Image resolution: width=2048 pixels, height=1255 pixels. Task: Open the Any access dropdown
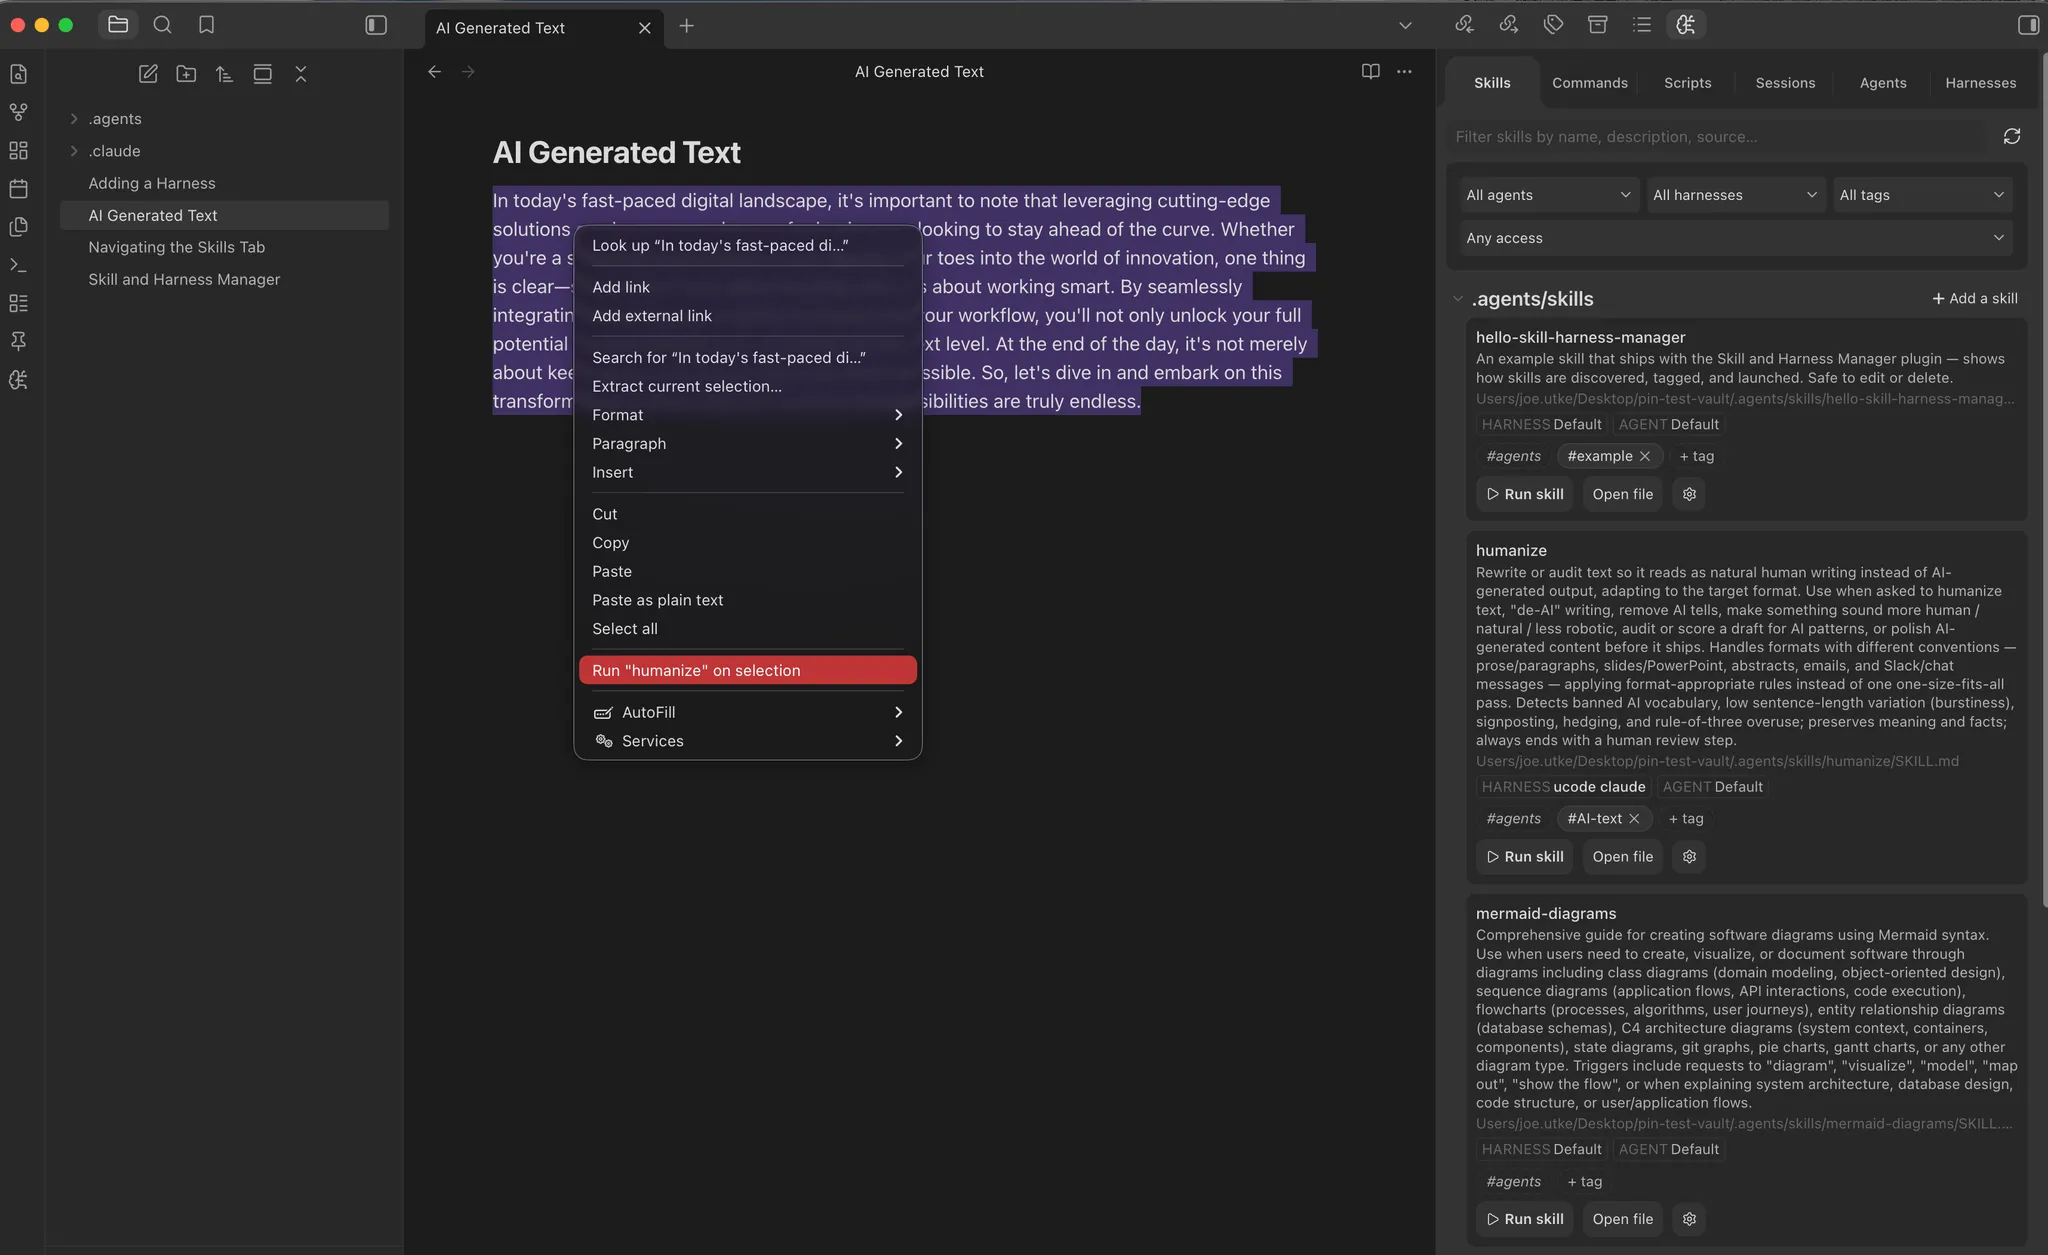1735,238
